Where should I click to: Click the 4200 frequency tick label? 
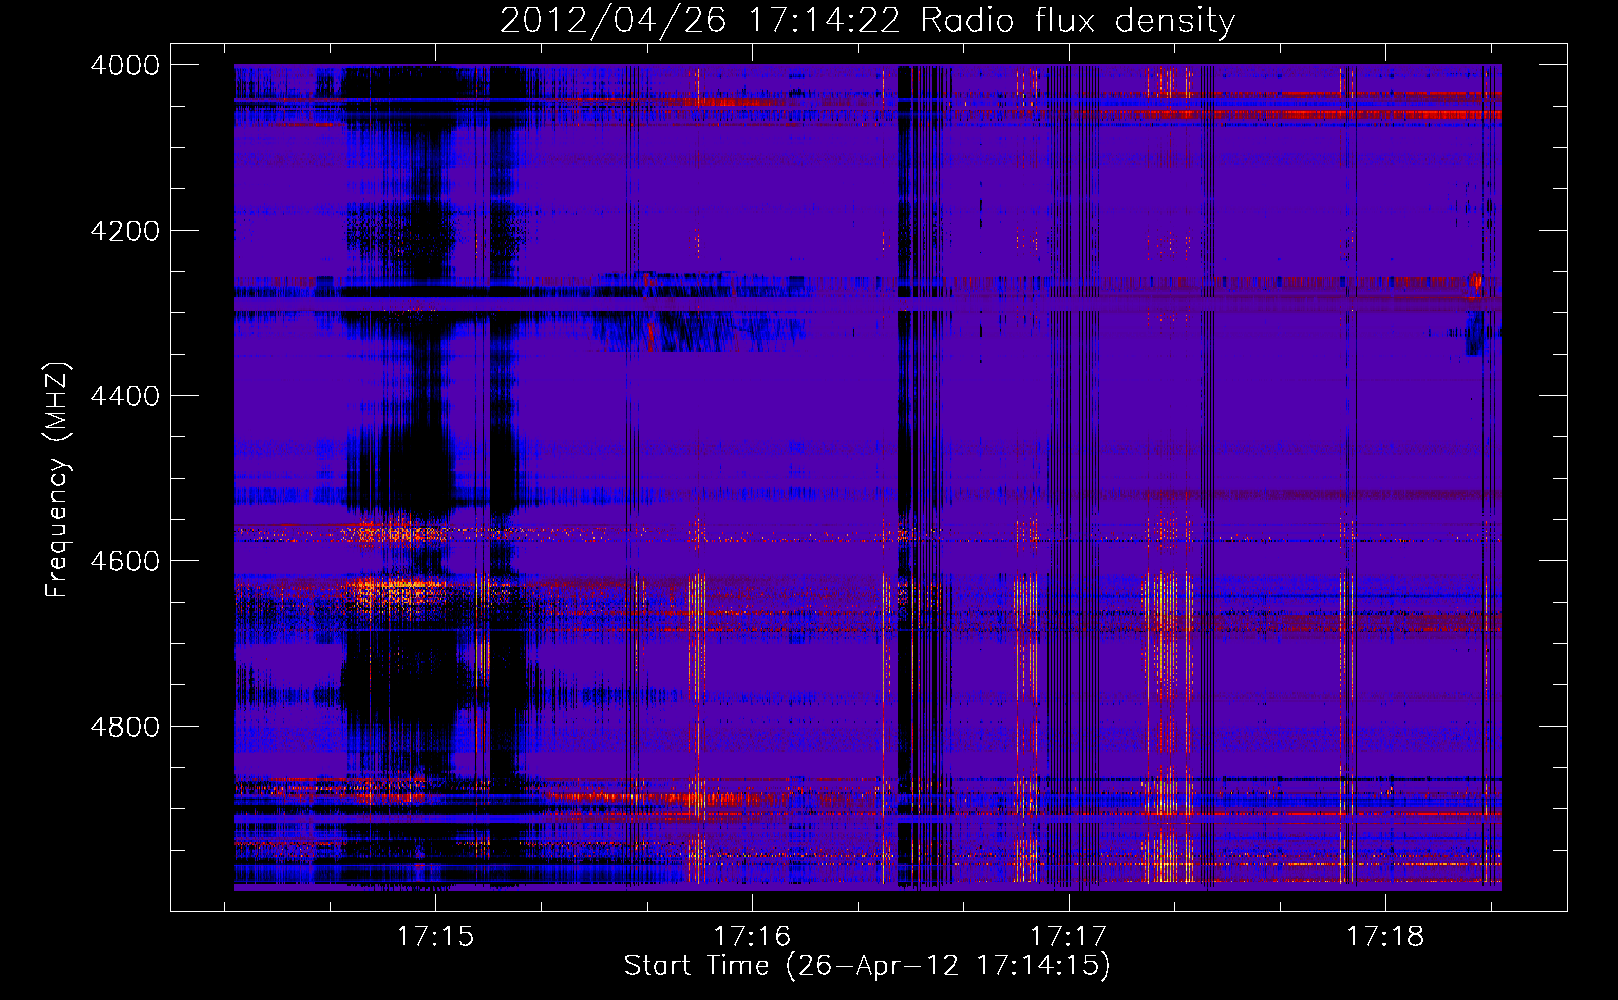(x=125, y=231)
